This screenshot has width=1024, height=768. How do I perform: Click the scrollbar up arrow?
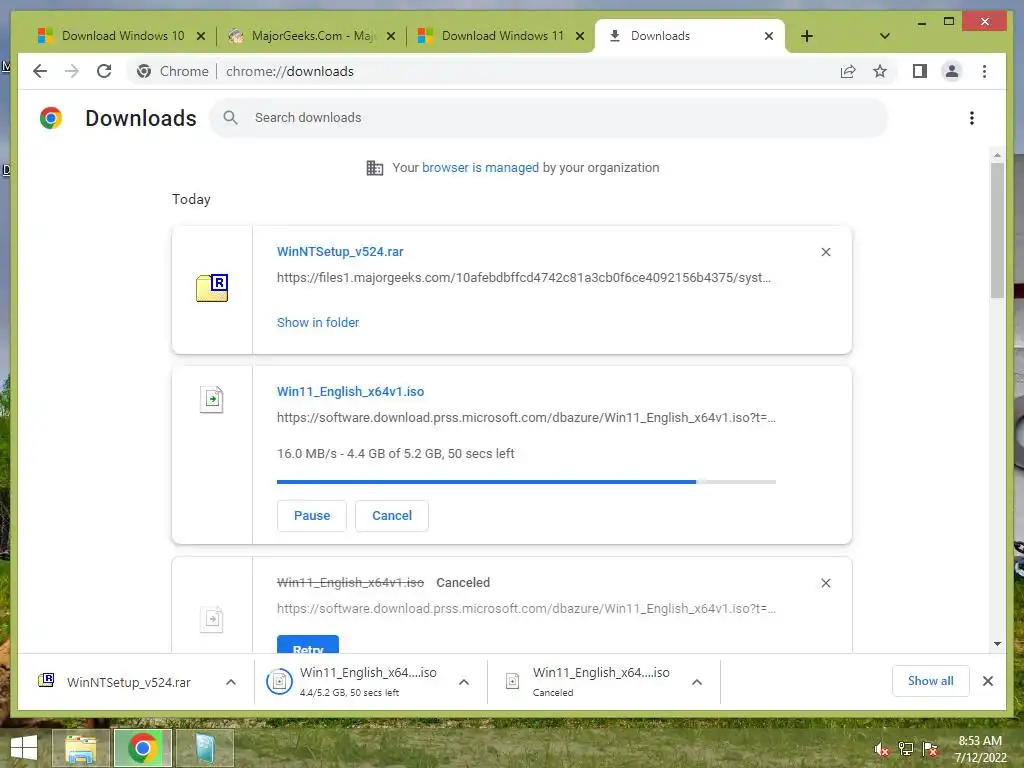(997, 155)
